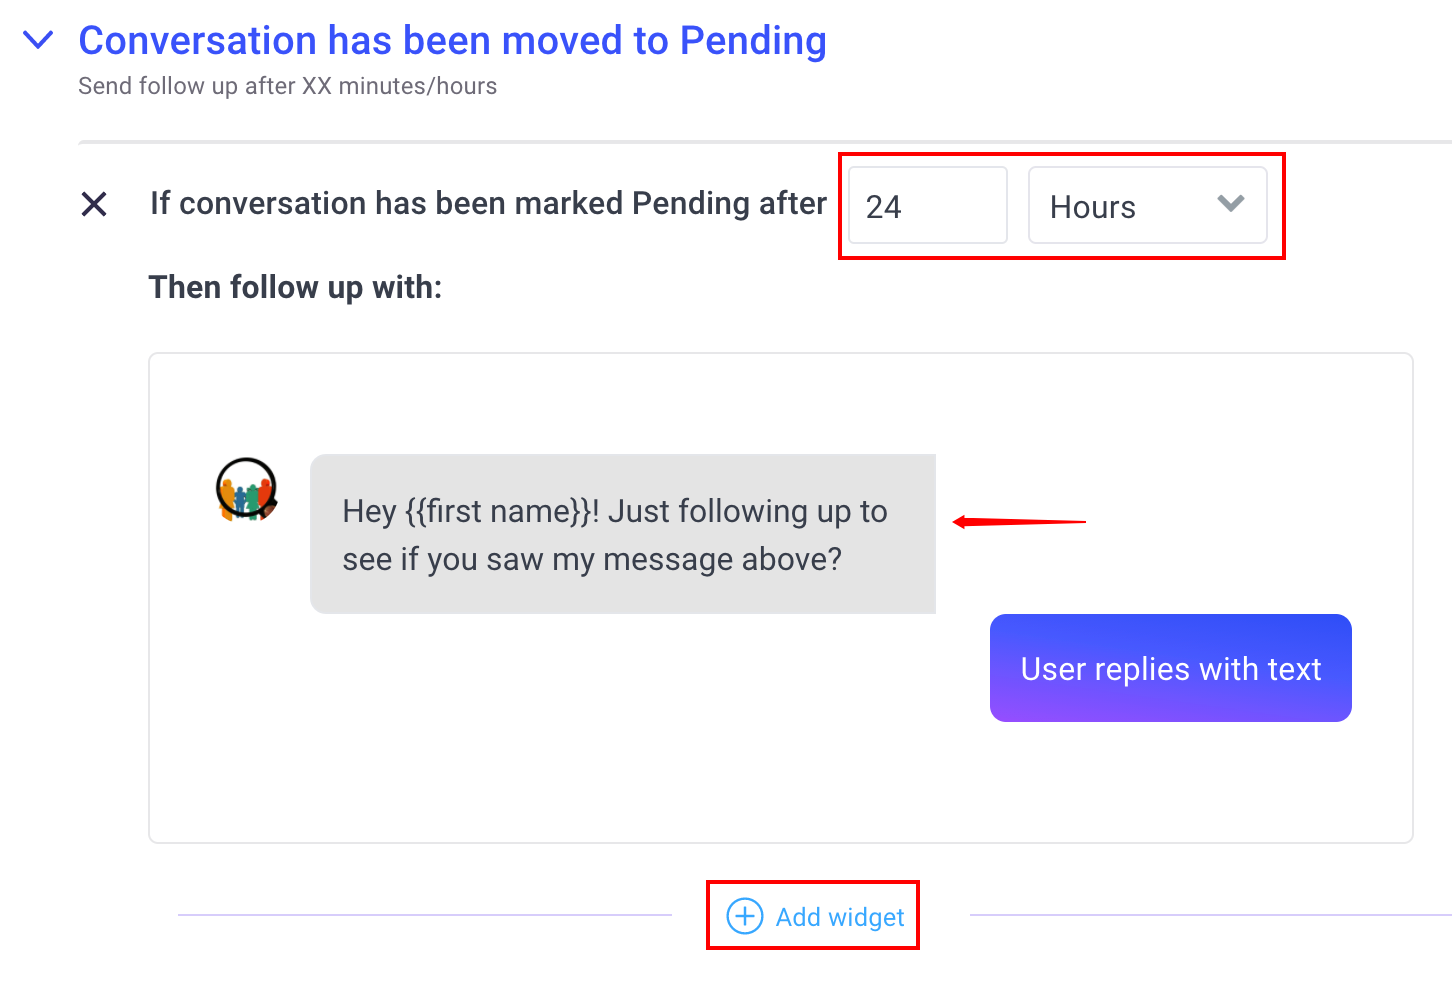Click the divider line right of Add widget
The width and height of the screenshot is (1452, 998).
tap(1211, 914)
